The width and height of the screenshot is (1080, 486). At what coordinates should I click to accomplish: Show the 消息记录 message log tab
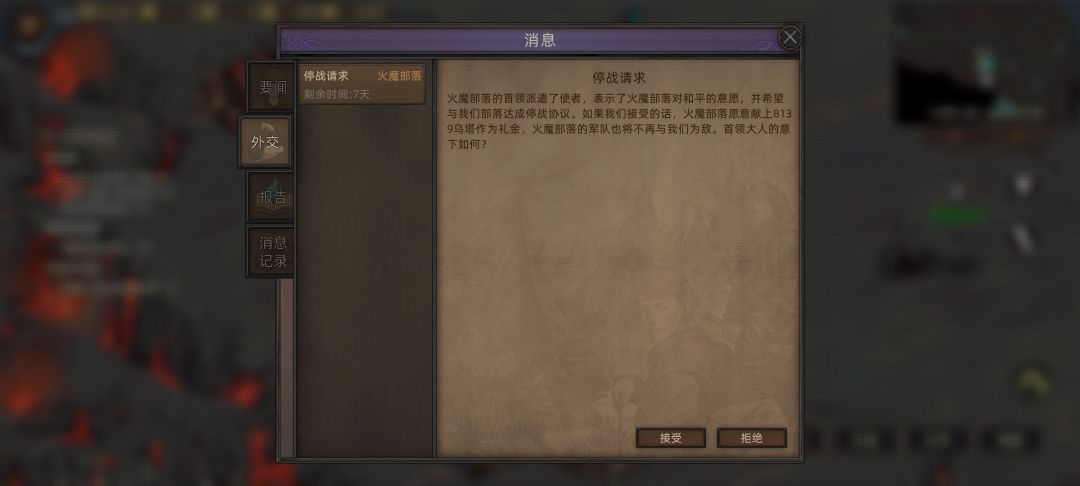[x=271, y=252]
